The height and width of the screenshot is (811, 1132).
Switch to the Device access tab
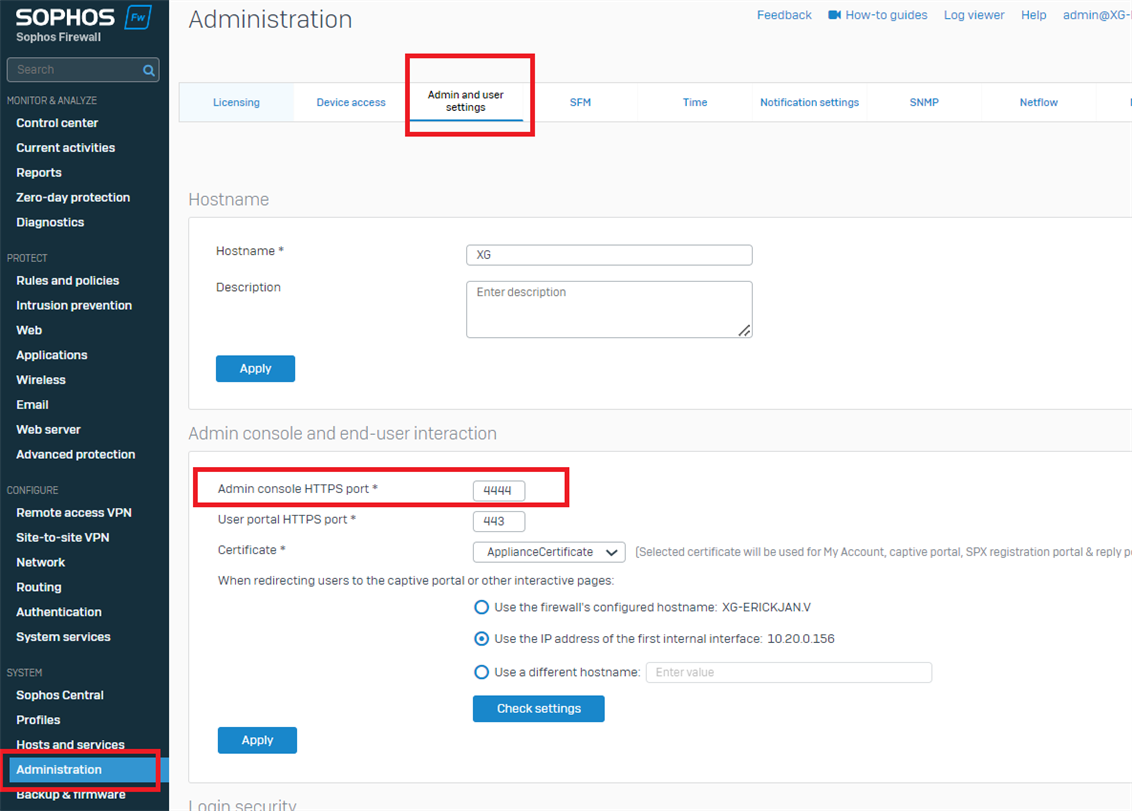[351, 102]
